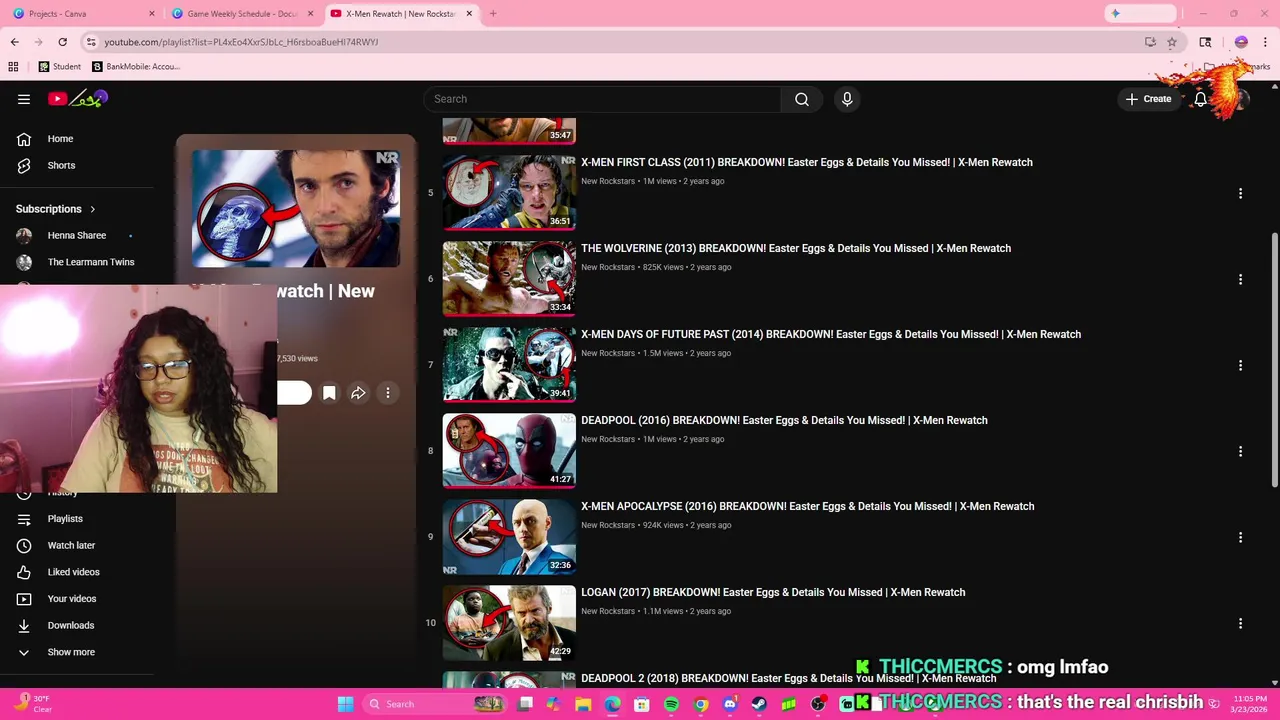This screenshot has width=1280, height=720.
Task: Open the Student bookmark
Action: [x=60, y=67]
